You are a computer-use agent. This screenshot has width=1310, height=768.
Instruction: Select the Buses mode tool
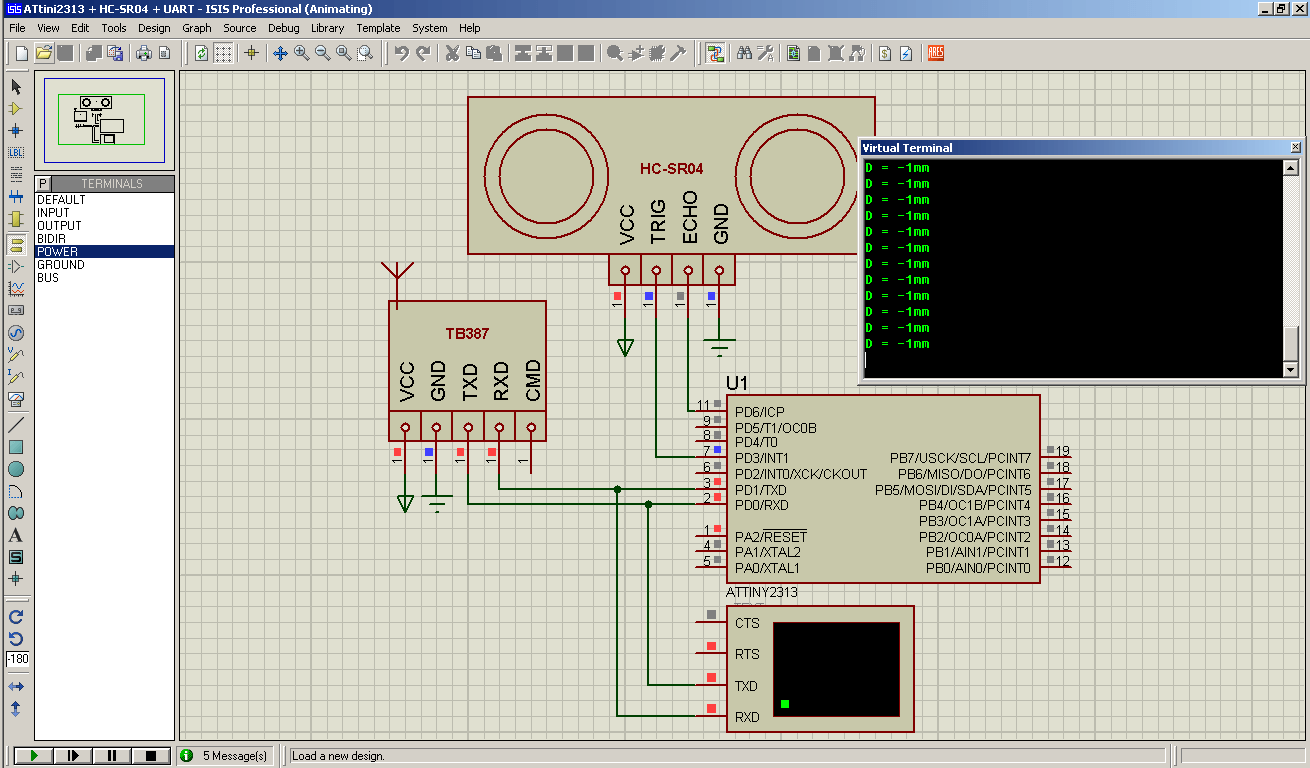click(x=16, y=197)
